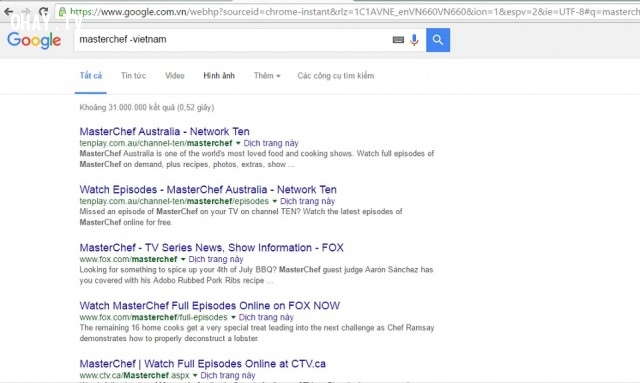Click the Khoảng 31.000.000 kết quả text
Image resolution: width=640 pixels, height=383 pixels.
point(147,107)
